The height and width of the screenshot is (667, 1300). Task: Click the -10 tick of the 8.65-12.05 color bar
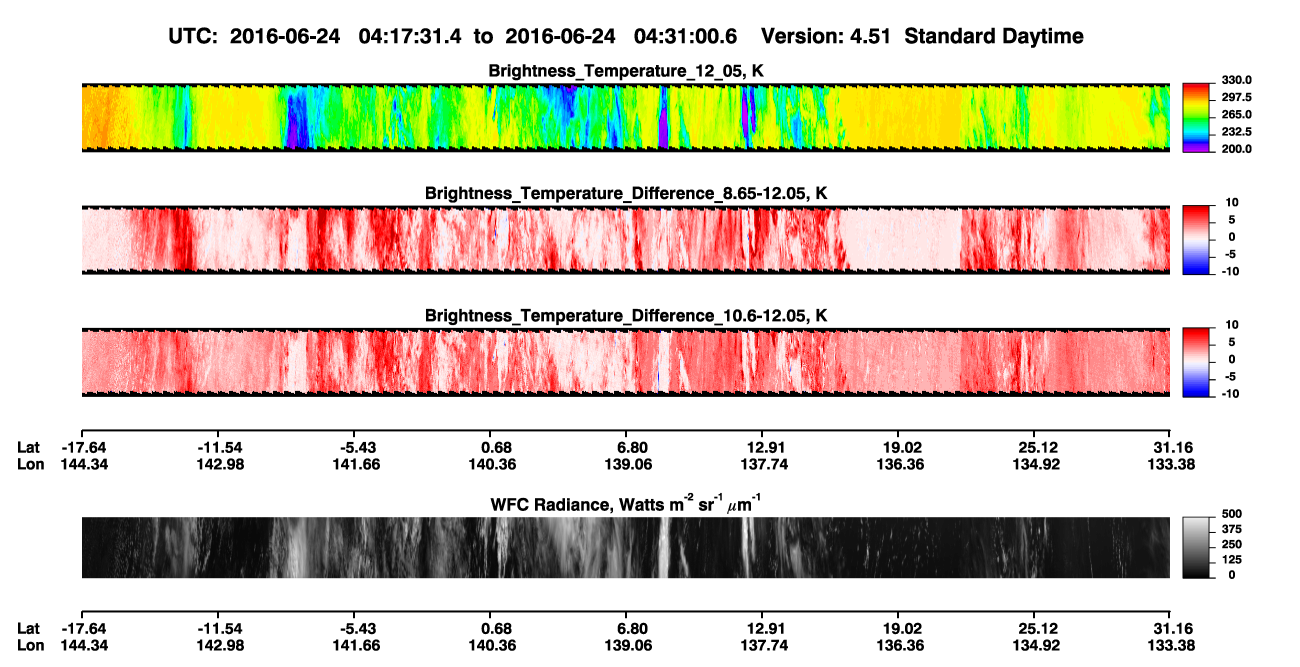point(1230,272)
